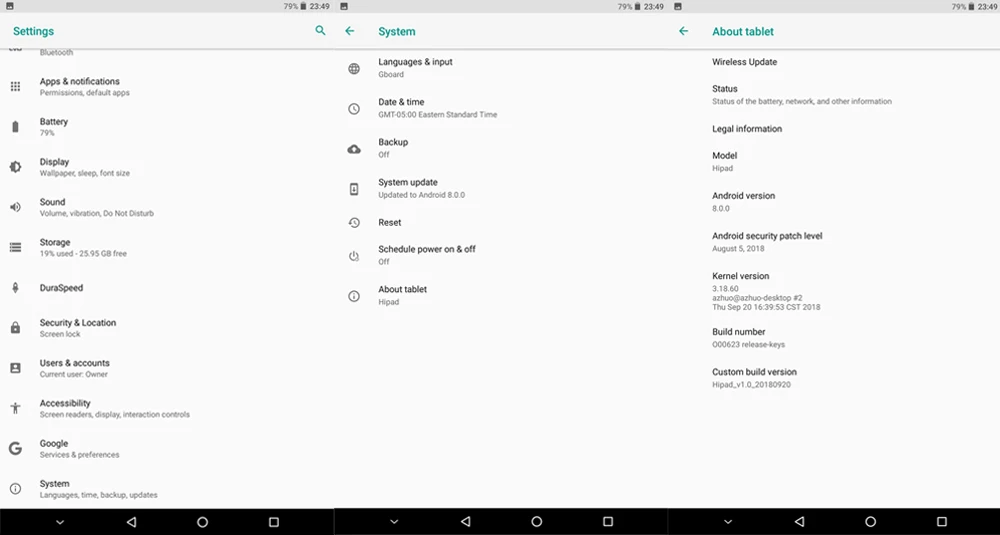Screen dimensions: 1000x535
Task: Tap Custom build version entry
Action: [x=834, y=378]
